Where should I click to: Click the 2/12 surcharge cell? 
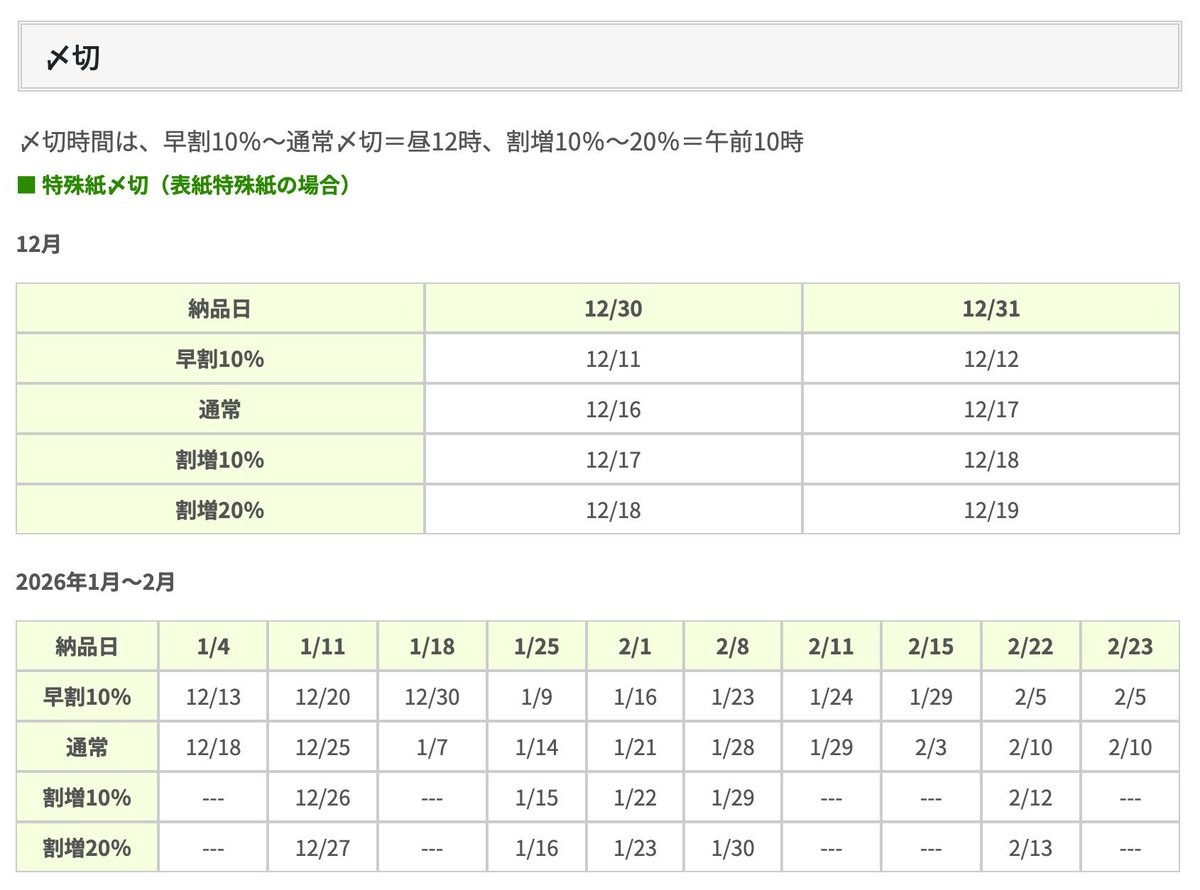pos(1030,798)
